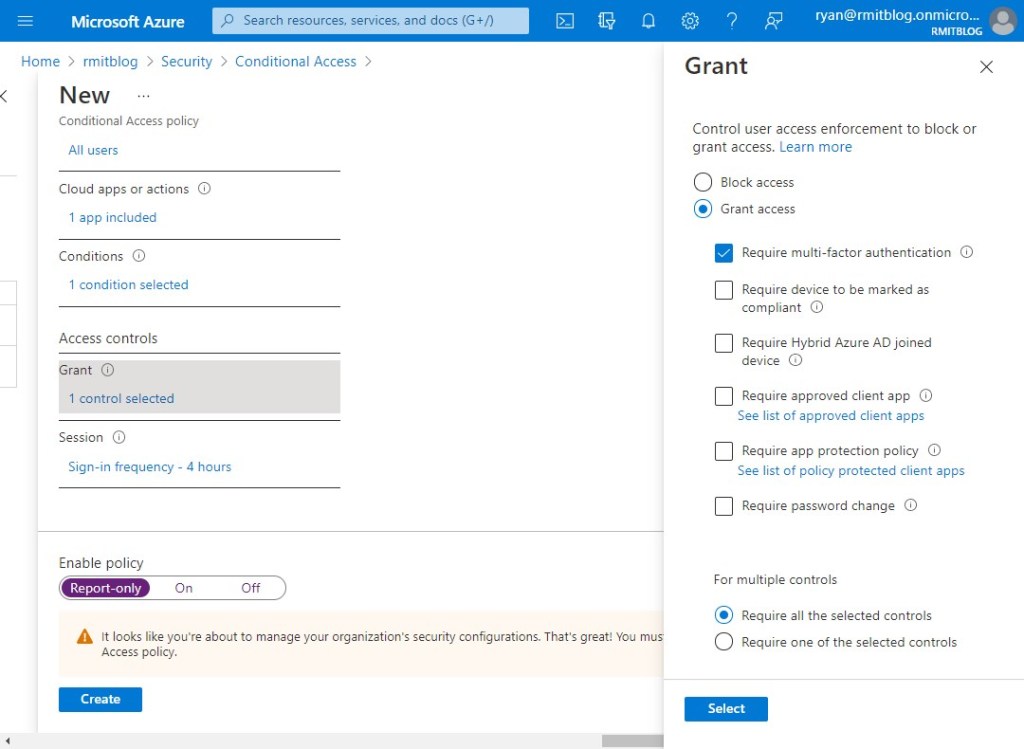Image resolution: width=1024 pixels, height=749 pixels.
Task: Open the Help question mark
Action: [732, 21]
